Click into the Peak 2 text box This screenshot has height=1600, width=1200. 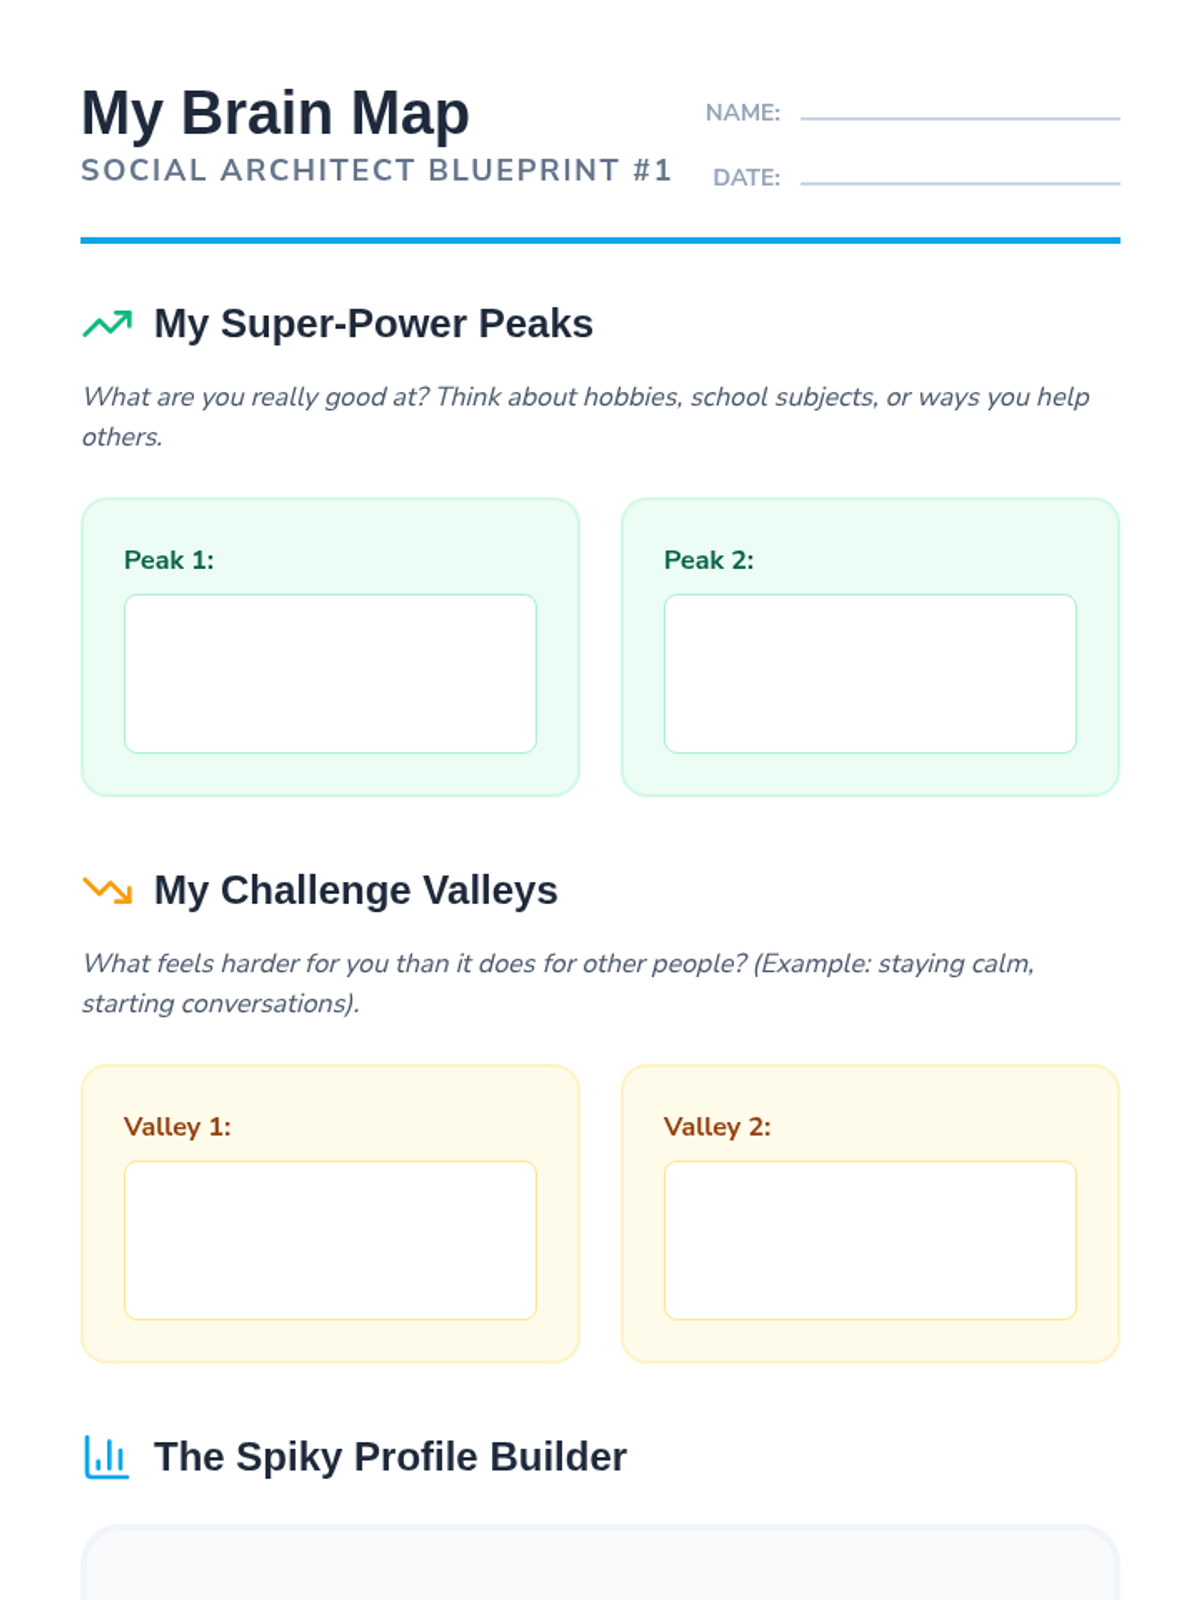pos(870,673)
